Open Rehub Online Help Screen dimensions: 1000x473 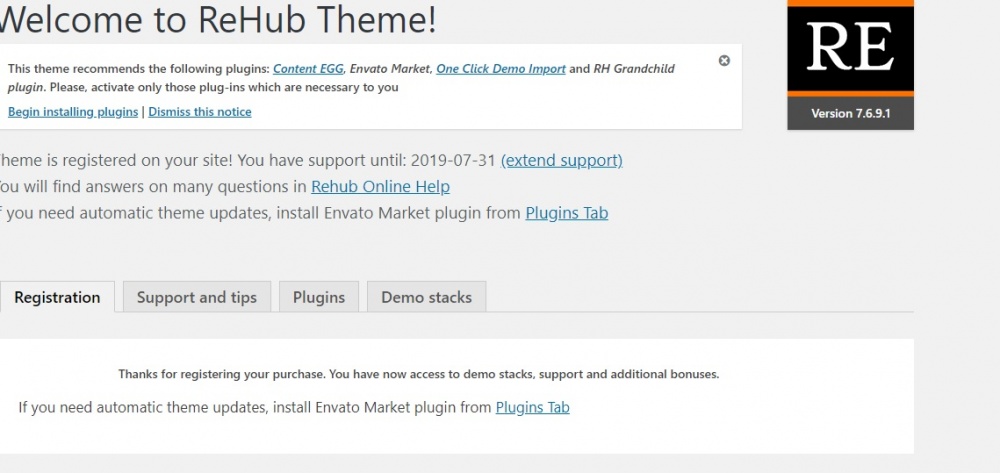[x=380, y=186]
